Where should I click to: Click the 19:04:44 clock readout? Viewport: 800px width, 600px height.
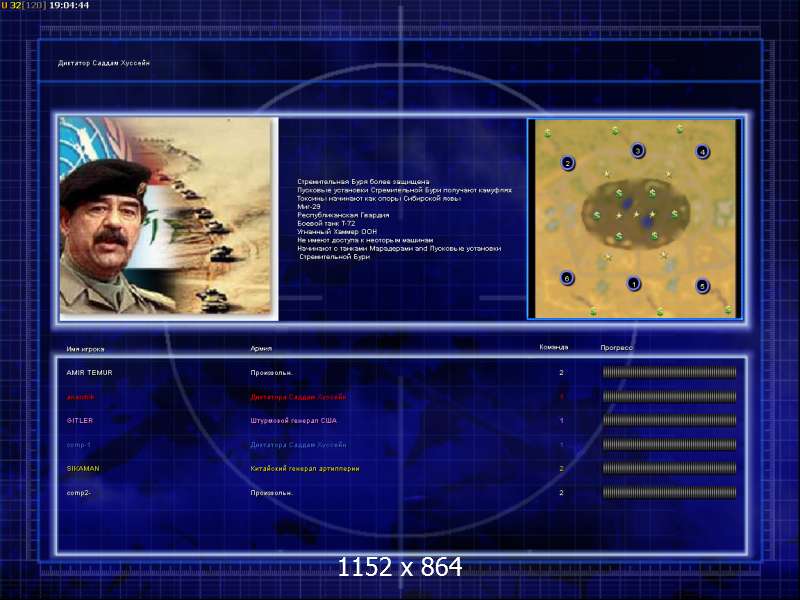click(x=69, y=5)
